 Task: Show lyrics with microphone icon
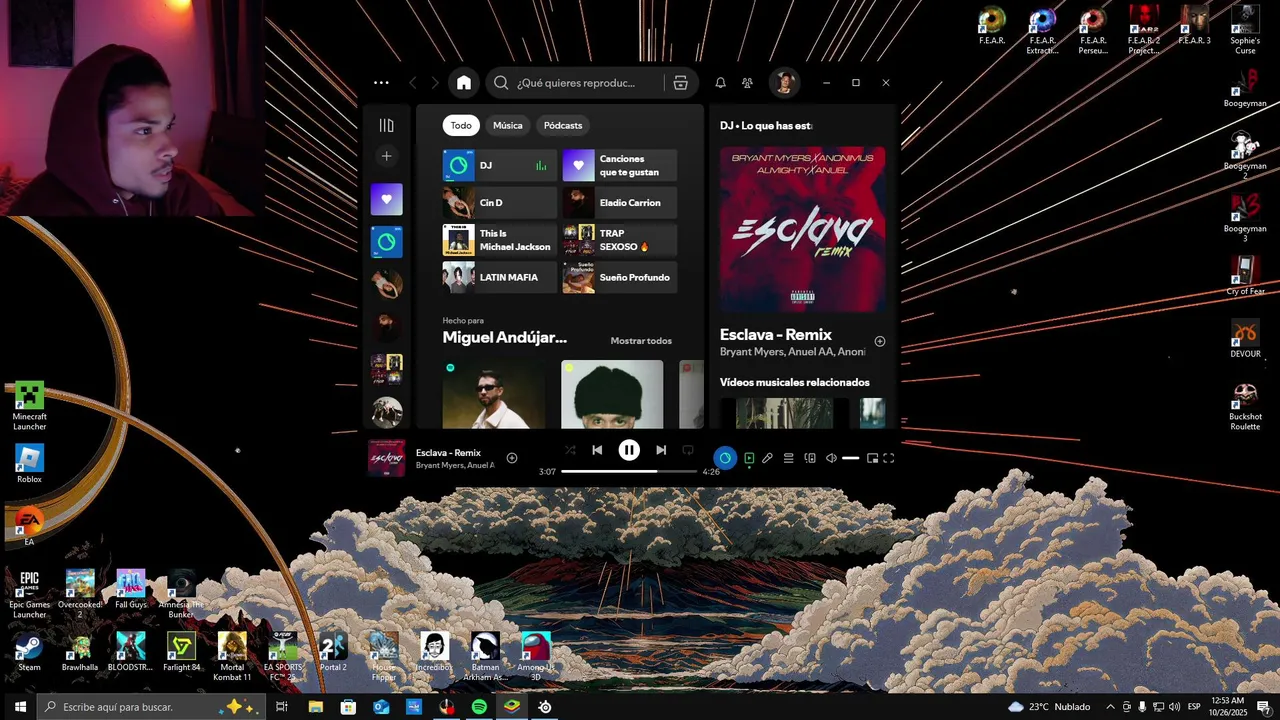767,458
